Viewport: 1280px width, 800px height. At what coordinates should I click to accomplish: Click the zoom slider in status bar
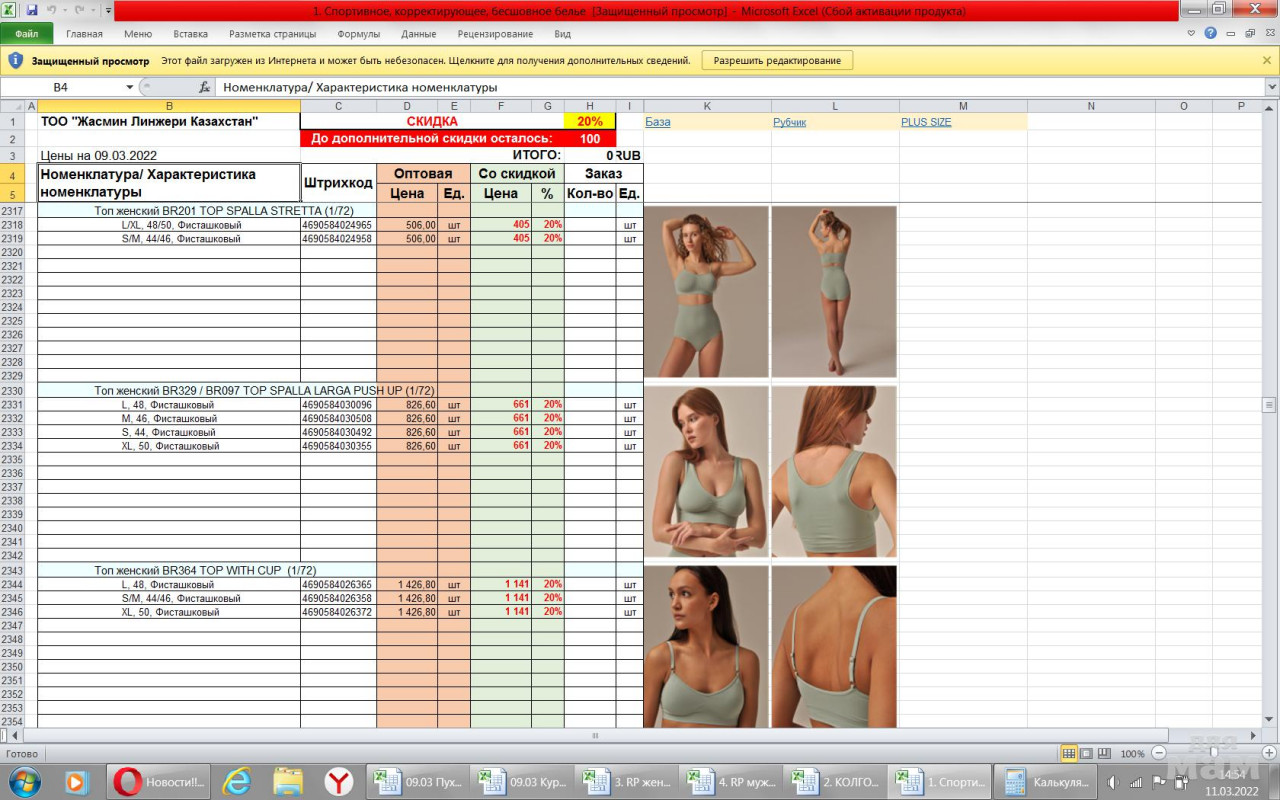(1212, 753)
